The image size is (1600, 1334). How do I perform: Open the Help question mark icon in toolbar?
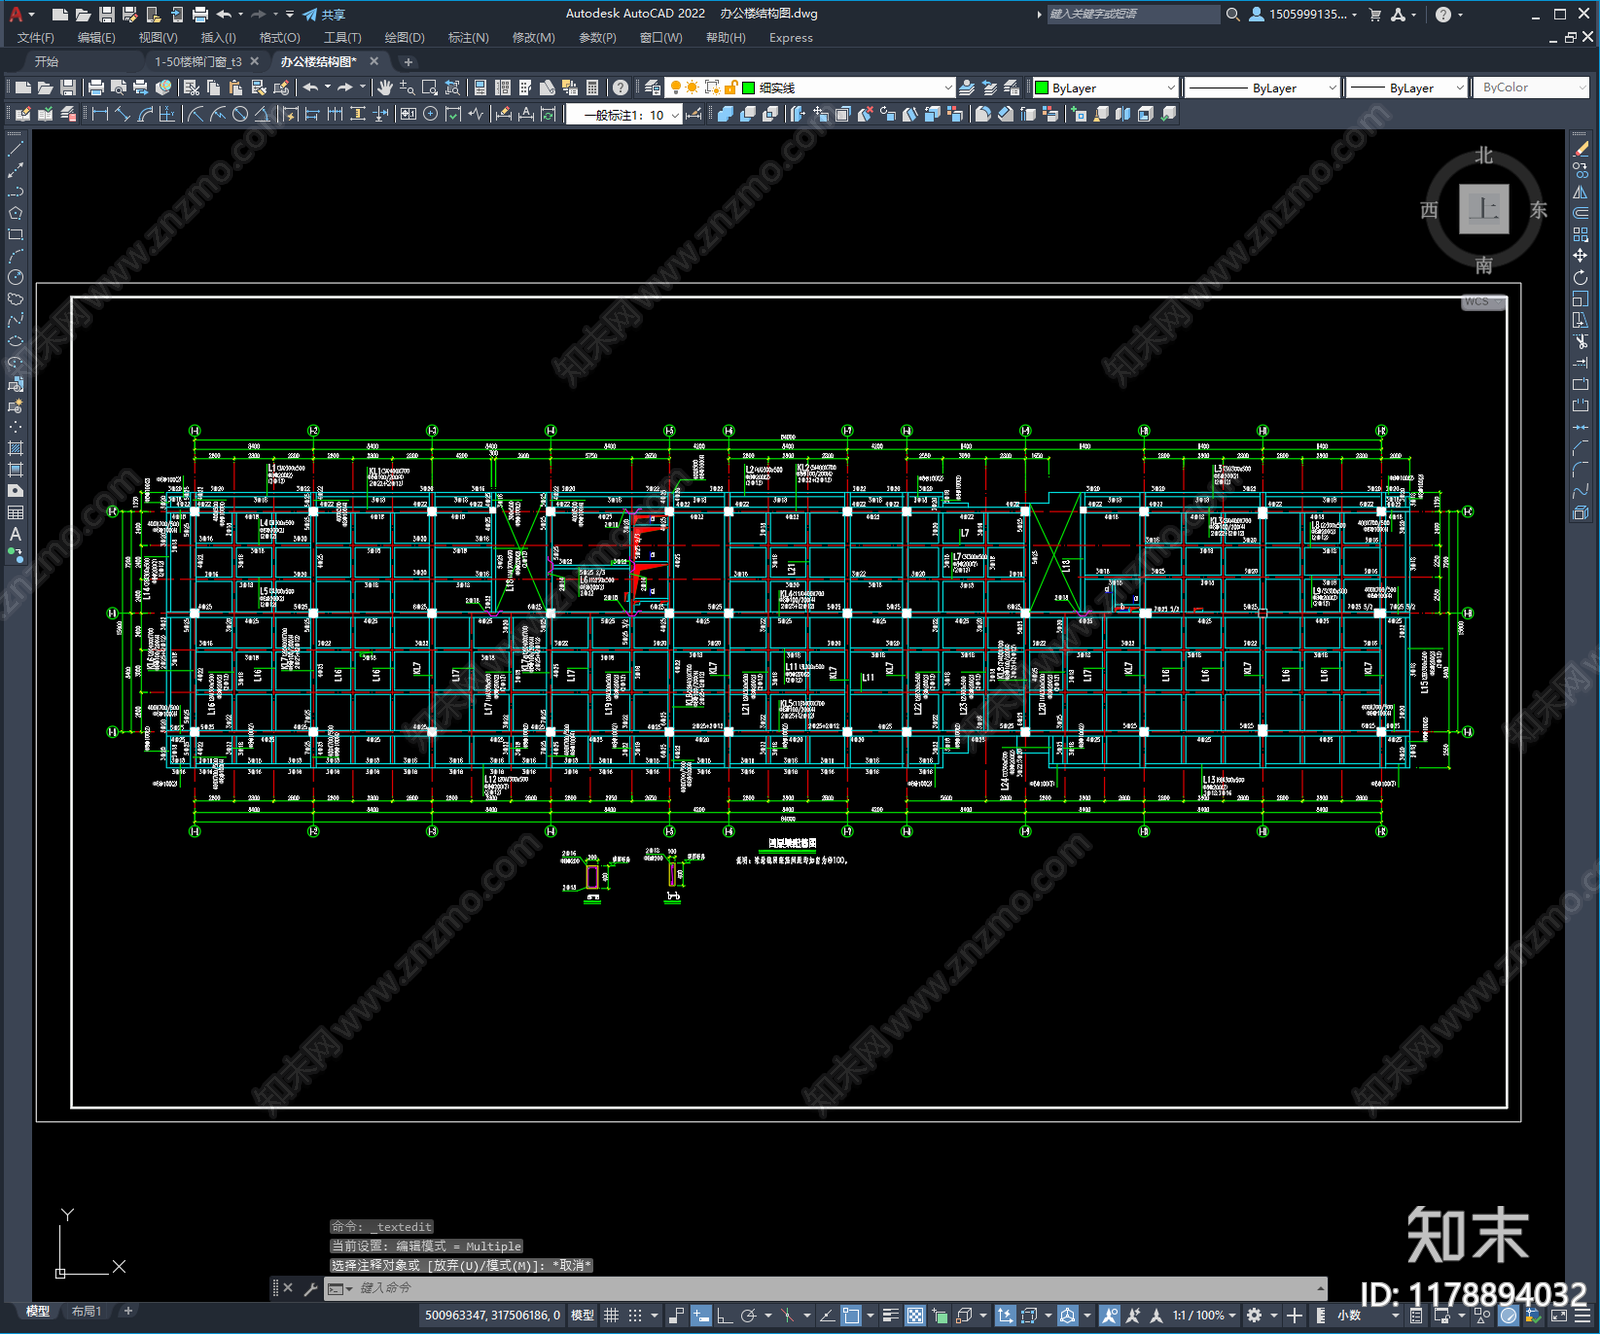(x=621, y=88)
